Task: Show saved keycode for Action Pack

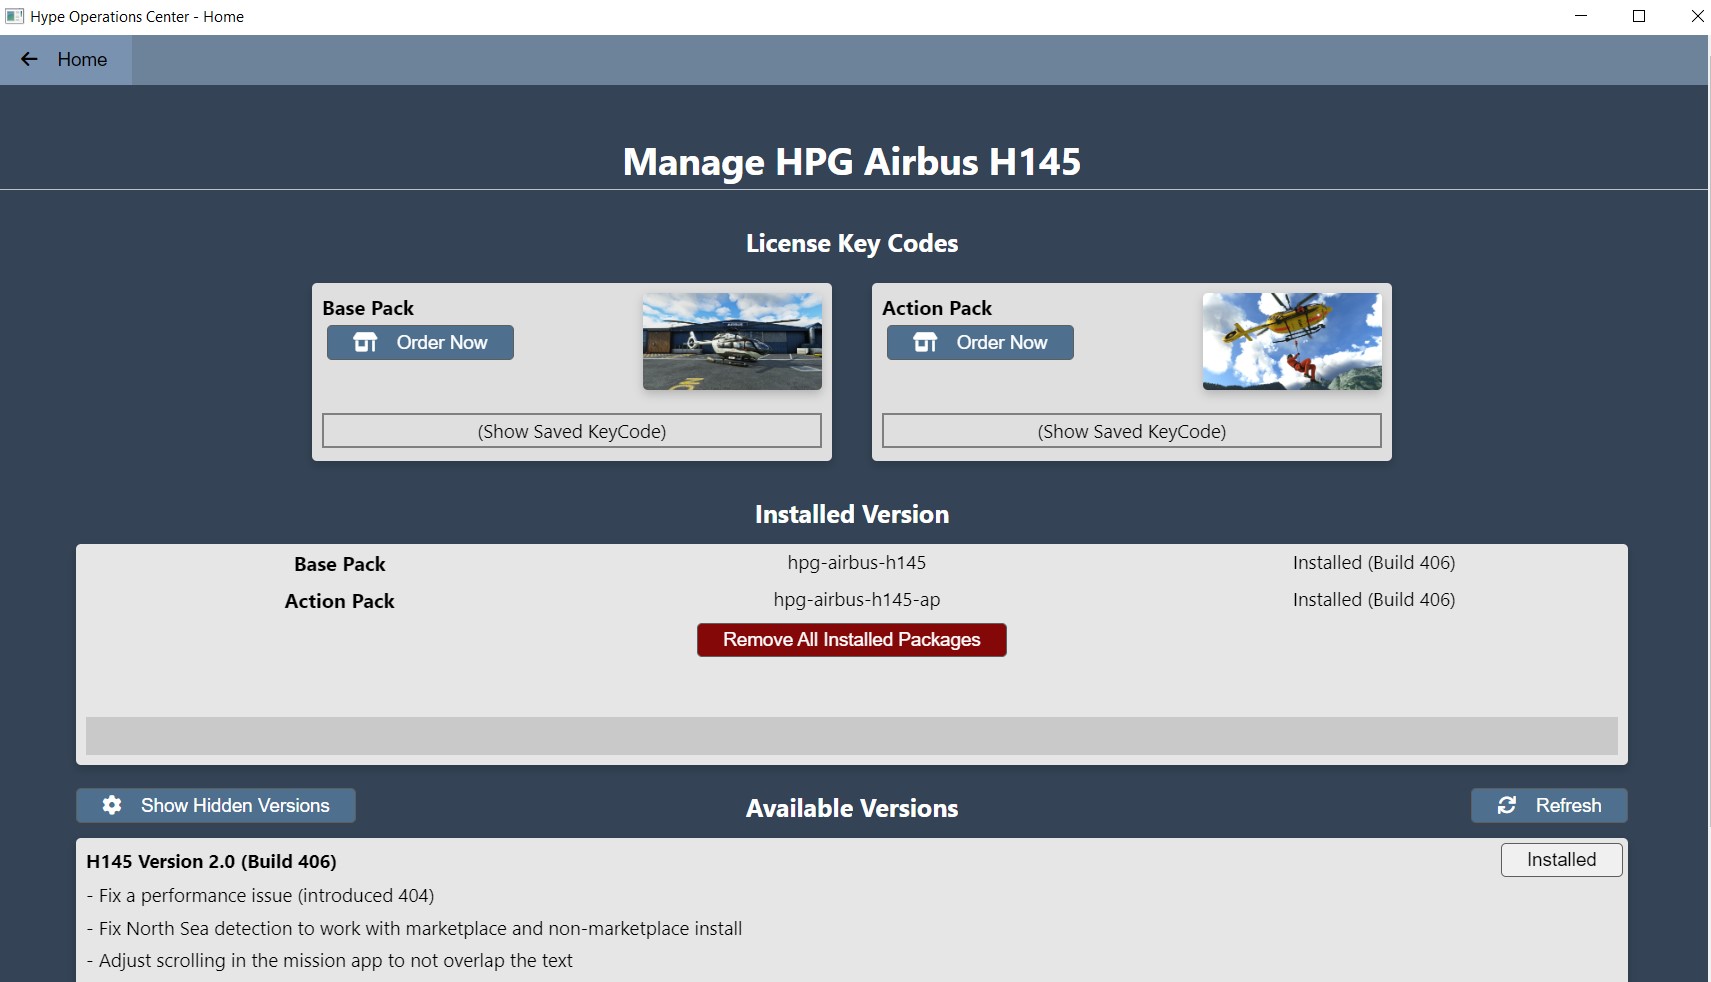Action: (x=1132, y=431)
